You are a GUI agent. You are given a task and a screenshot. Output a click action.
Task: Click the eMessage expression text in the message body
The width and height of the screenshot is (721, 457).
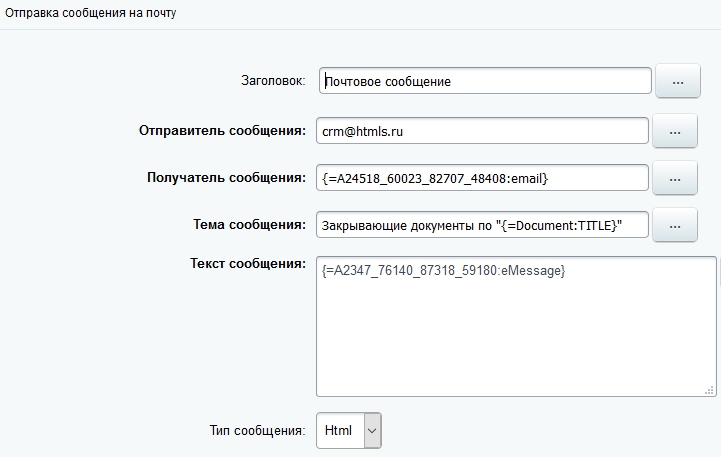pos(443,271)
